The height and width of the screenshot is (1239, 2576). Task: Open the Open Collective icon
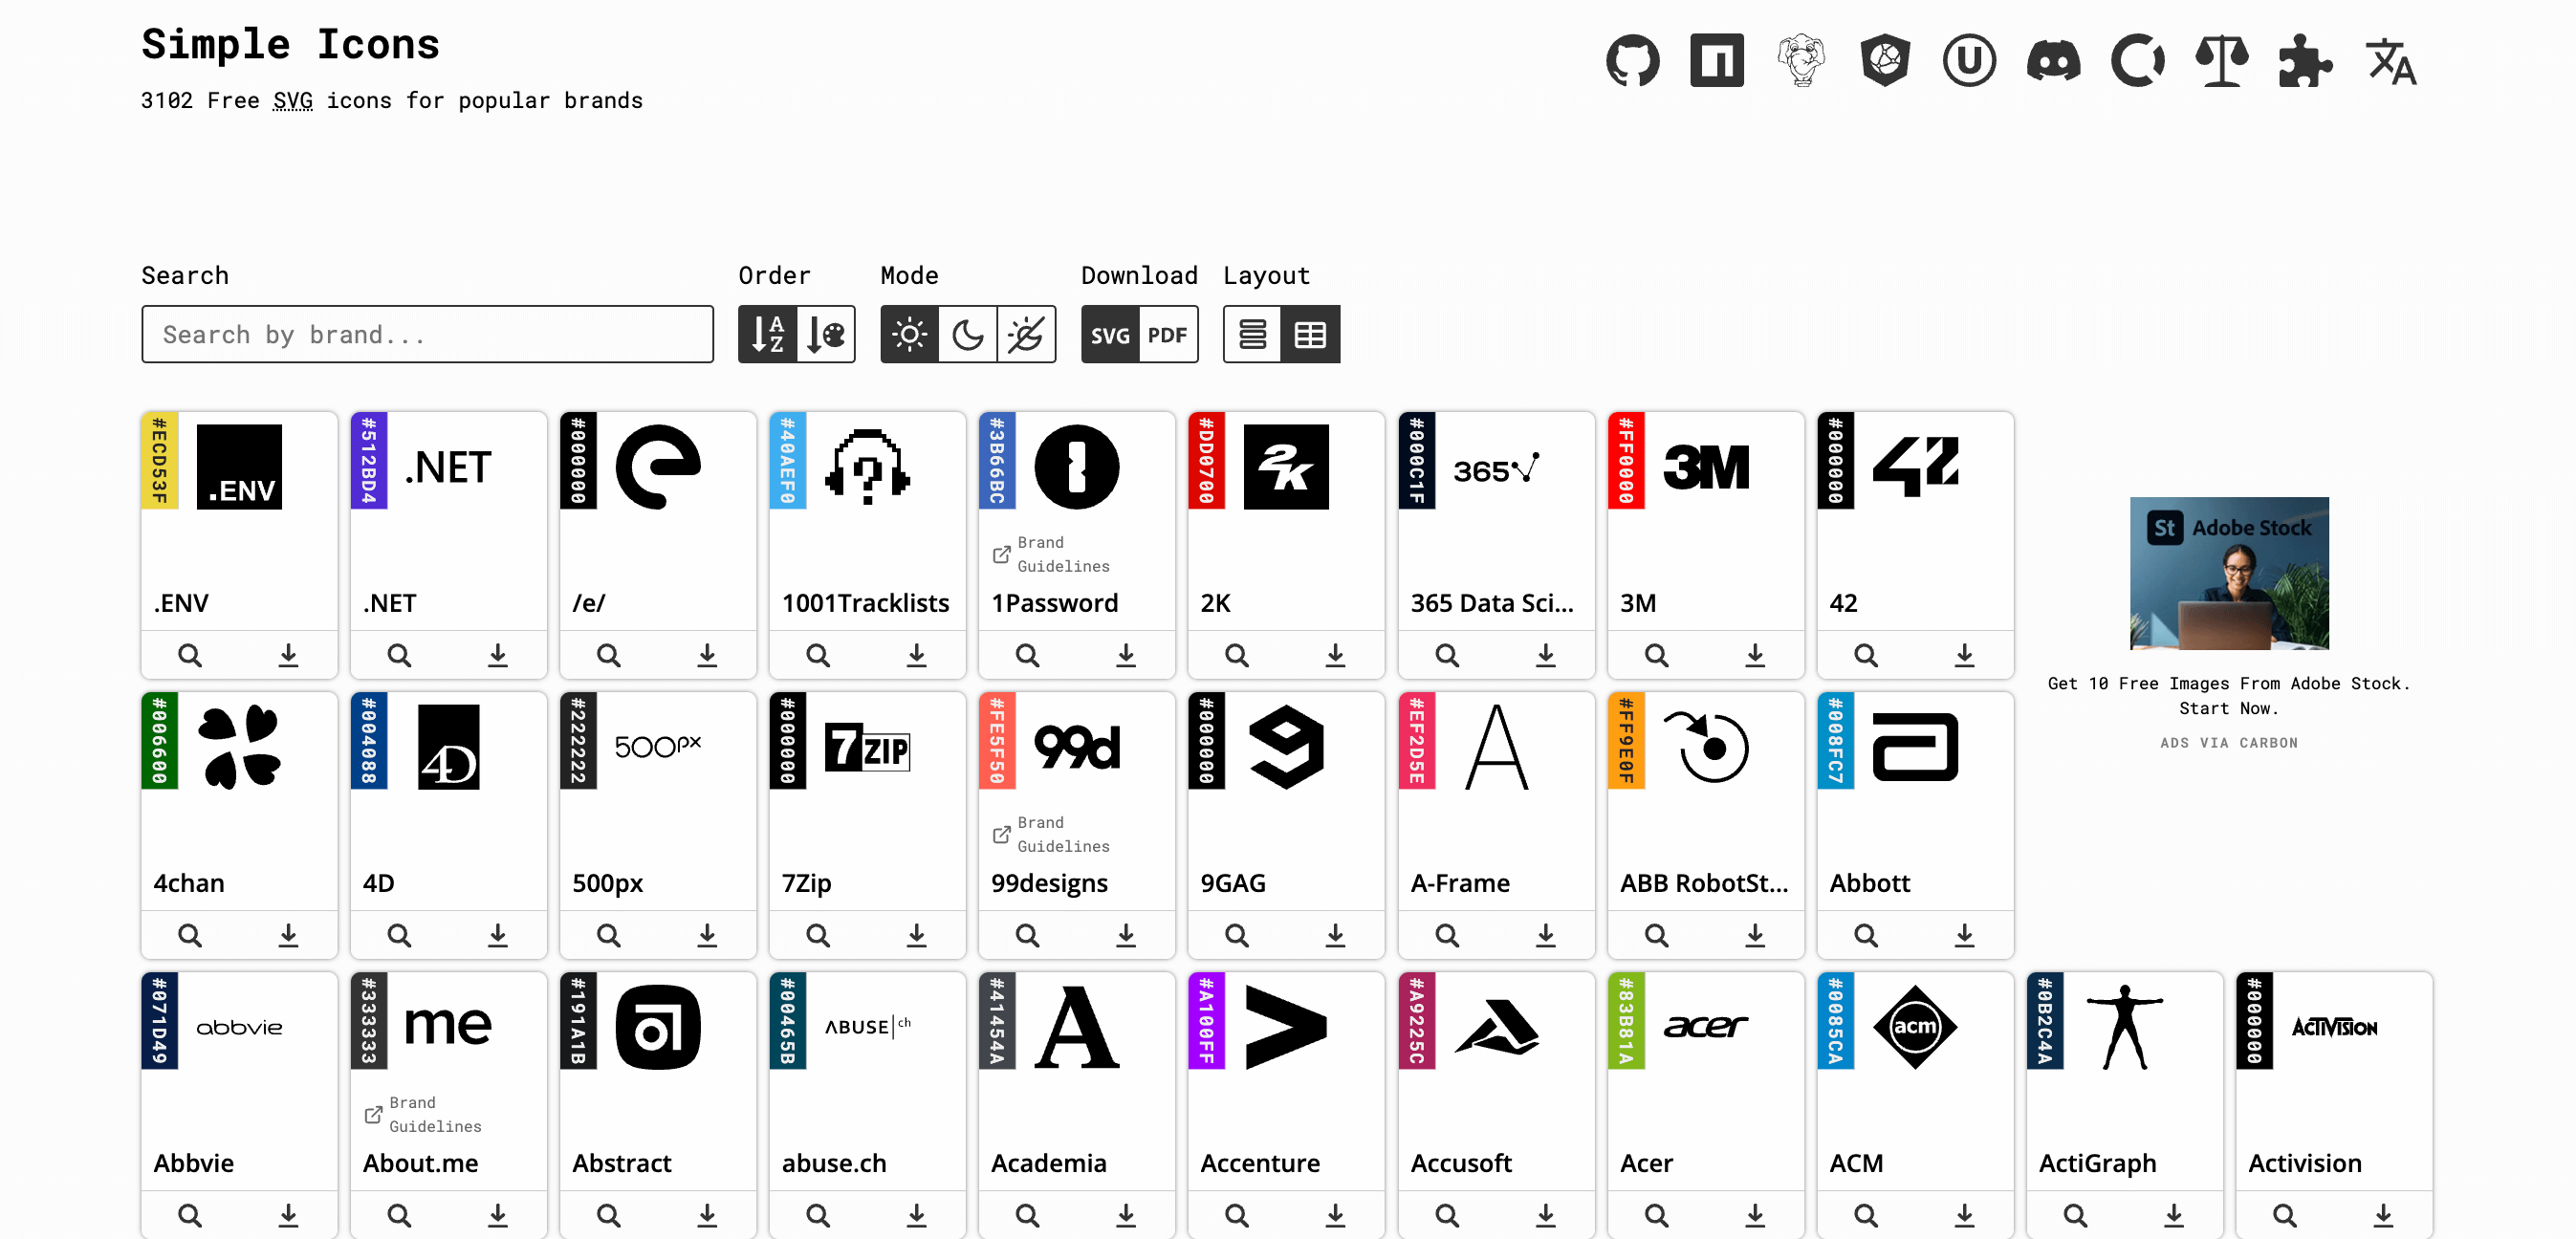[2138, 61]
